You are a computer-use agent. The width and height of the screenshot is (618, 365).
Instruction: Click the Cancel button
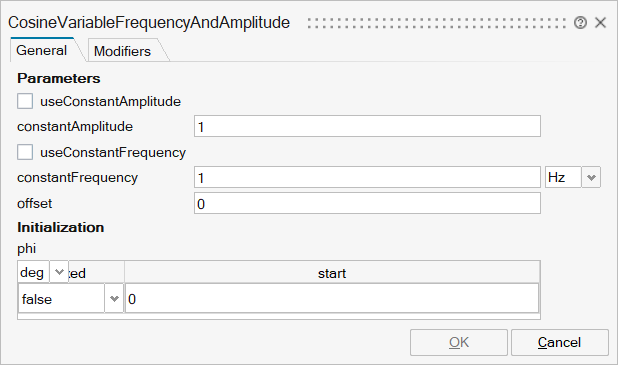(560, 342)
